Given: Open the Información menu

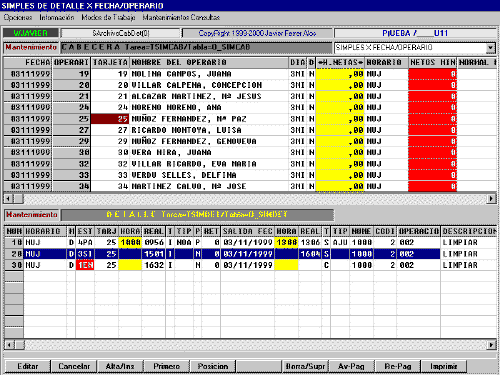Looking at the screenshot, I should click(x=57, y=17).
